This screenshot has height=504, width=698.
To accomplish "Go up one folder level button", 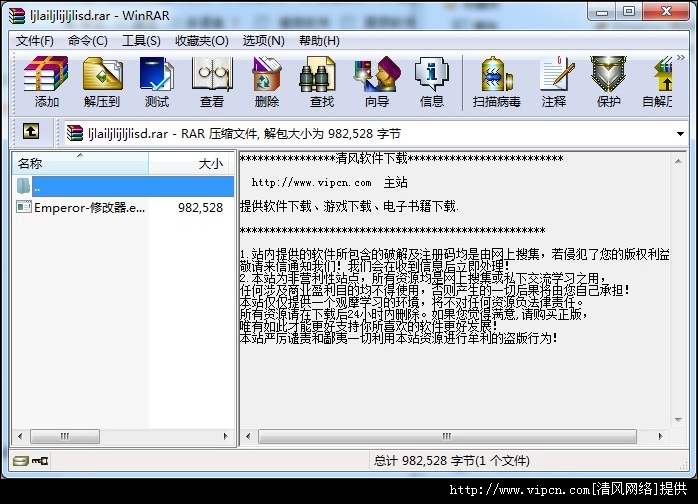I will click(31, 131).
